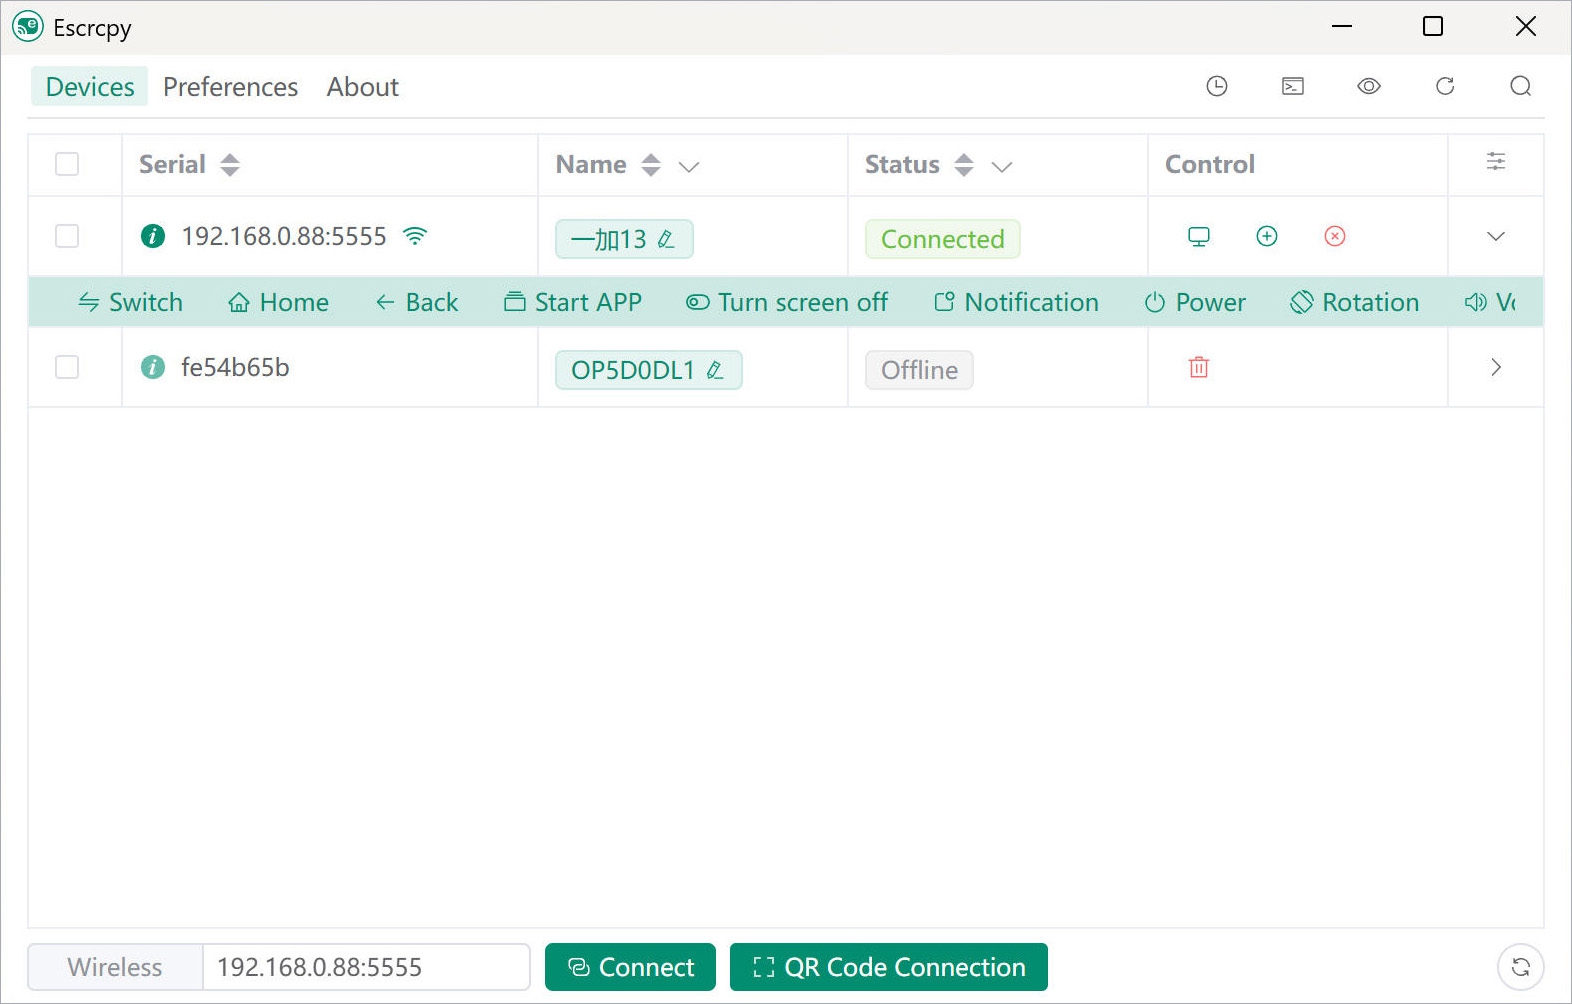
Task: Sort devices by Serial
Action: click(230, 165)
